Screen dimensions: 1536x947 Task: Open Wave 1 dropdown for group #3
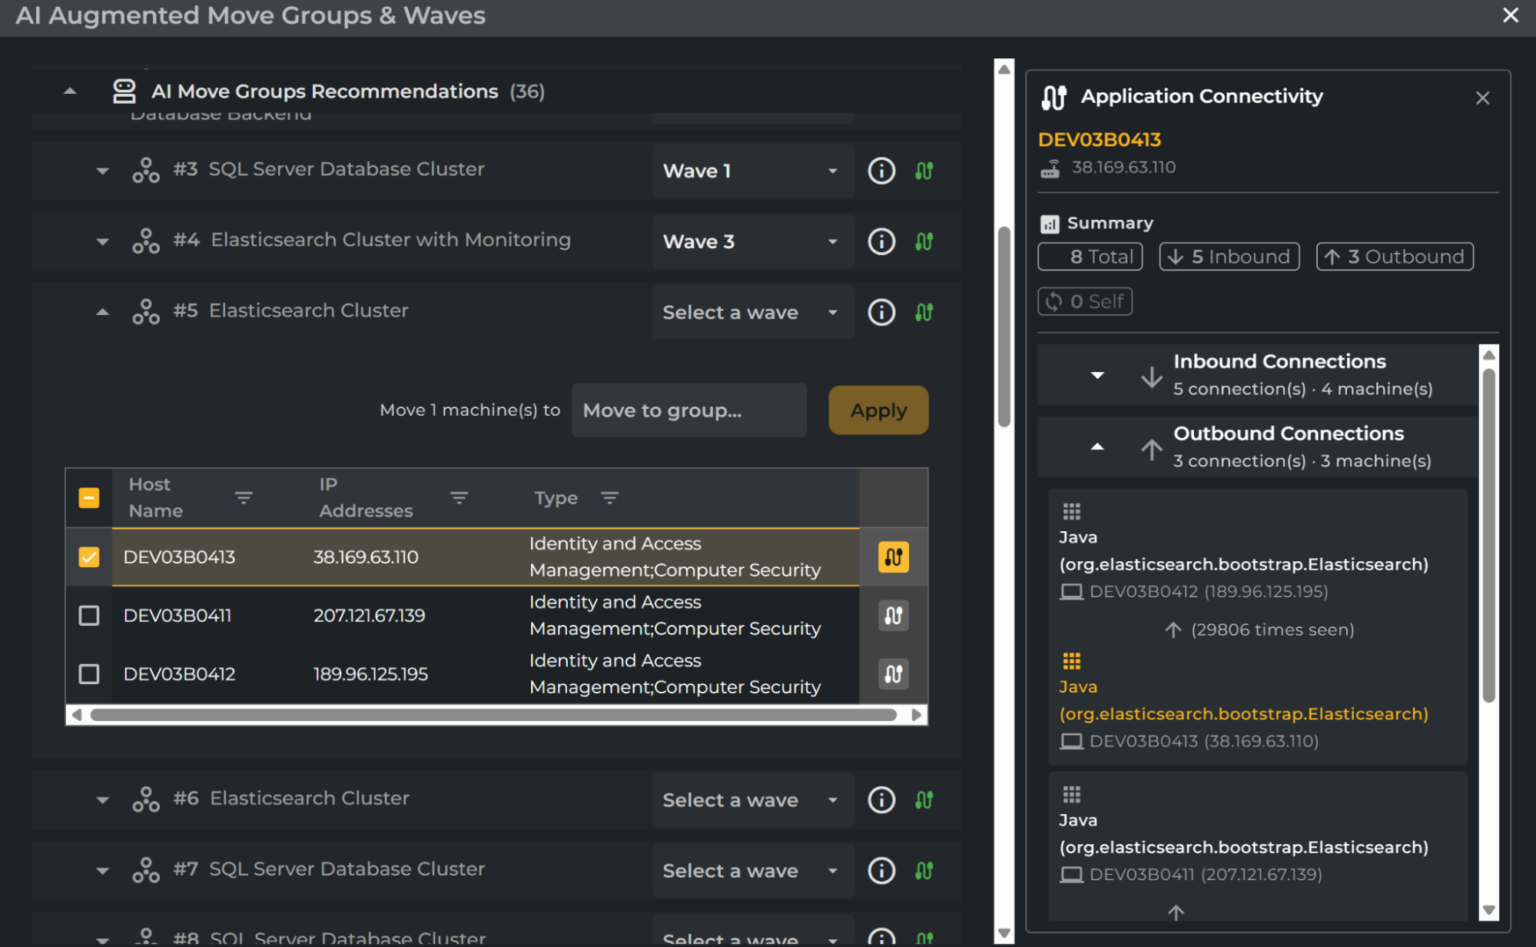(x=752, y=171)
